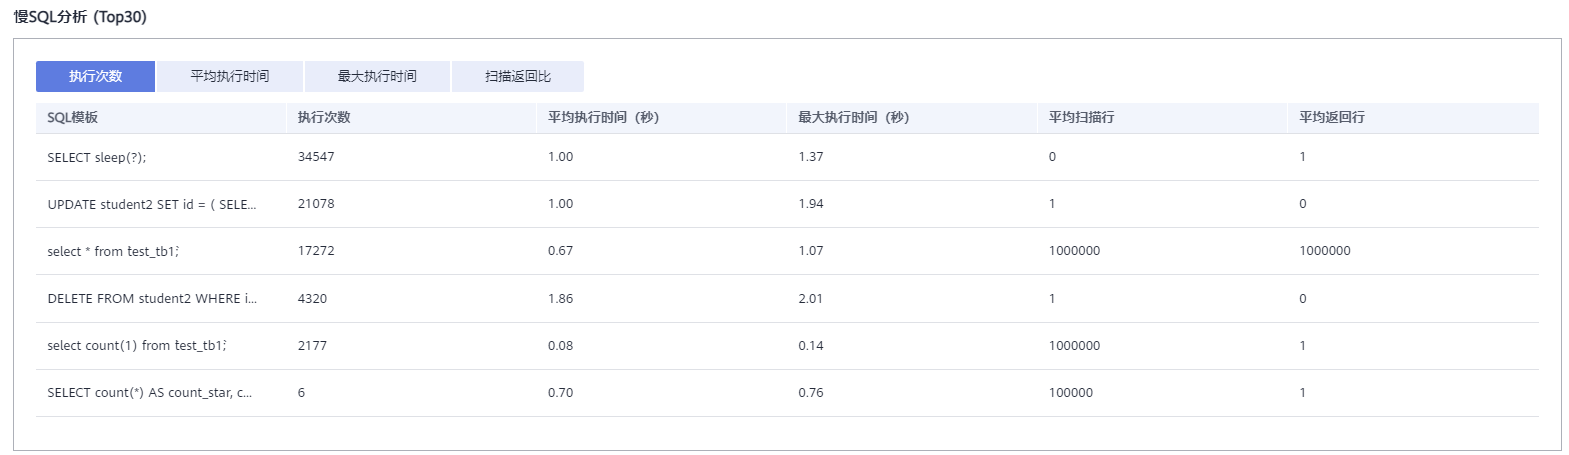
Task: Click the 0.08 average execution time
Action: pyautogui.click(x=560, y=345)
